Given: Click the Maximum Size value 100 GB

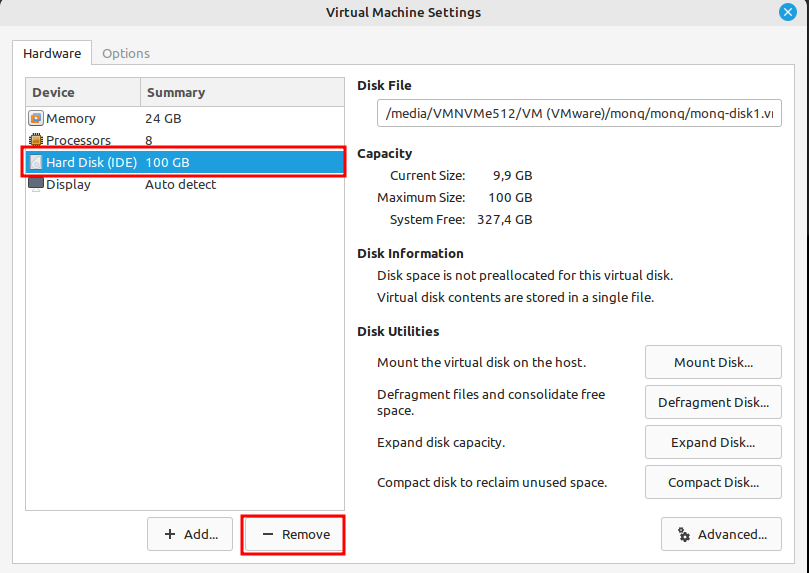Looking at the screenshot, I should pyautogui.click(x=510, y=197).
